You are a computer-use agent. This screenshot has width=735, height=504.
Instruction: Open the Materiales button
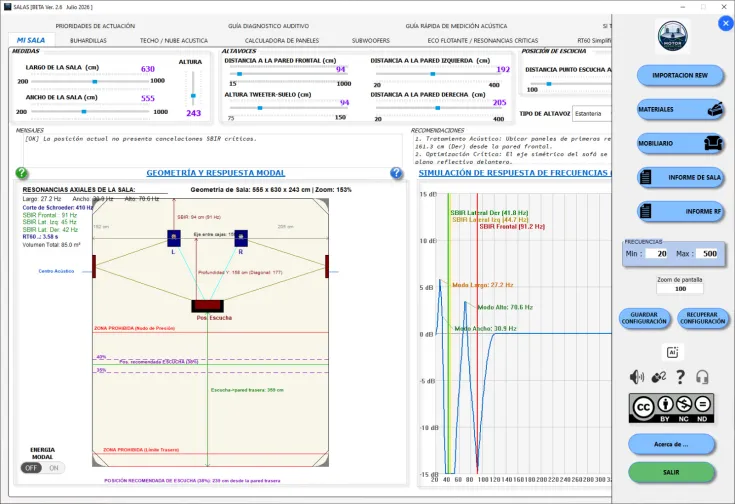tap(681, 109)
